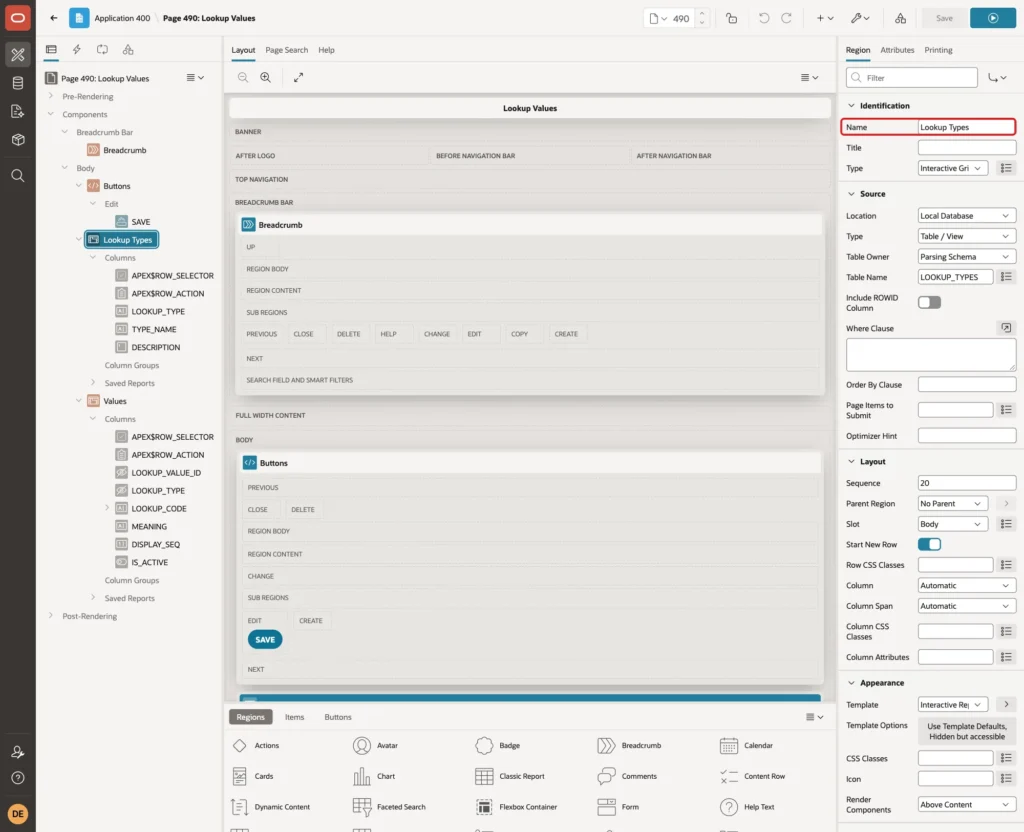This screenshot has height=832, width=1024.
Task: Select the Buttons gallery tab
Action: coord(338,717)
